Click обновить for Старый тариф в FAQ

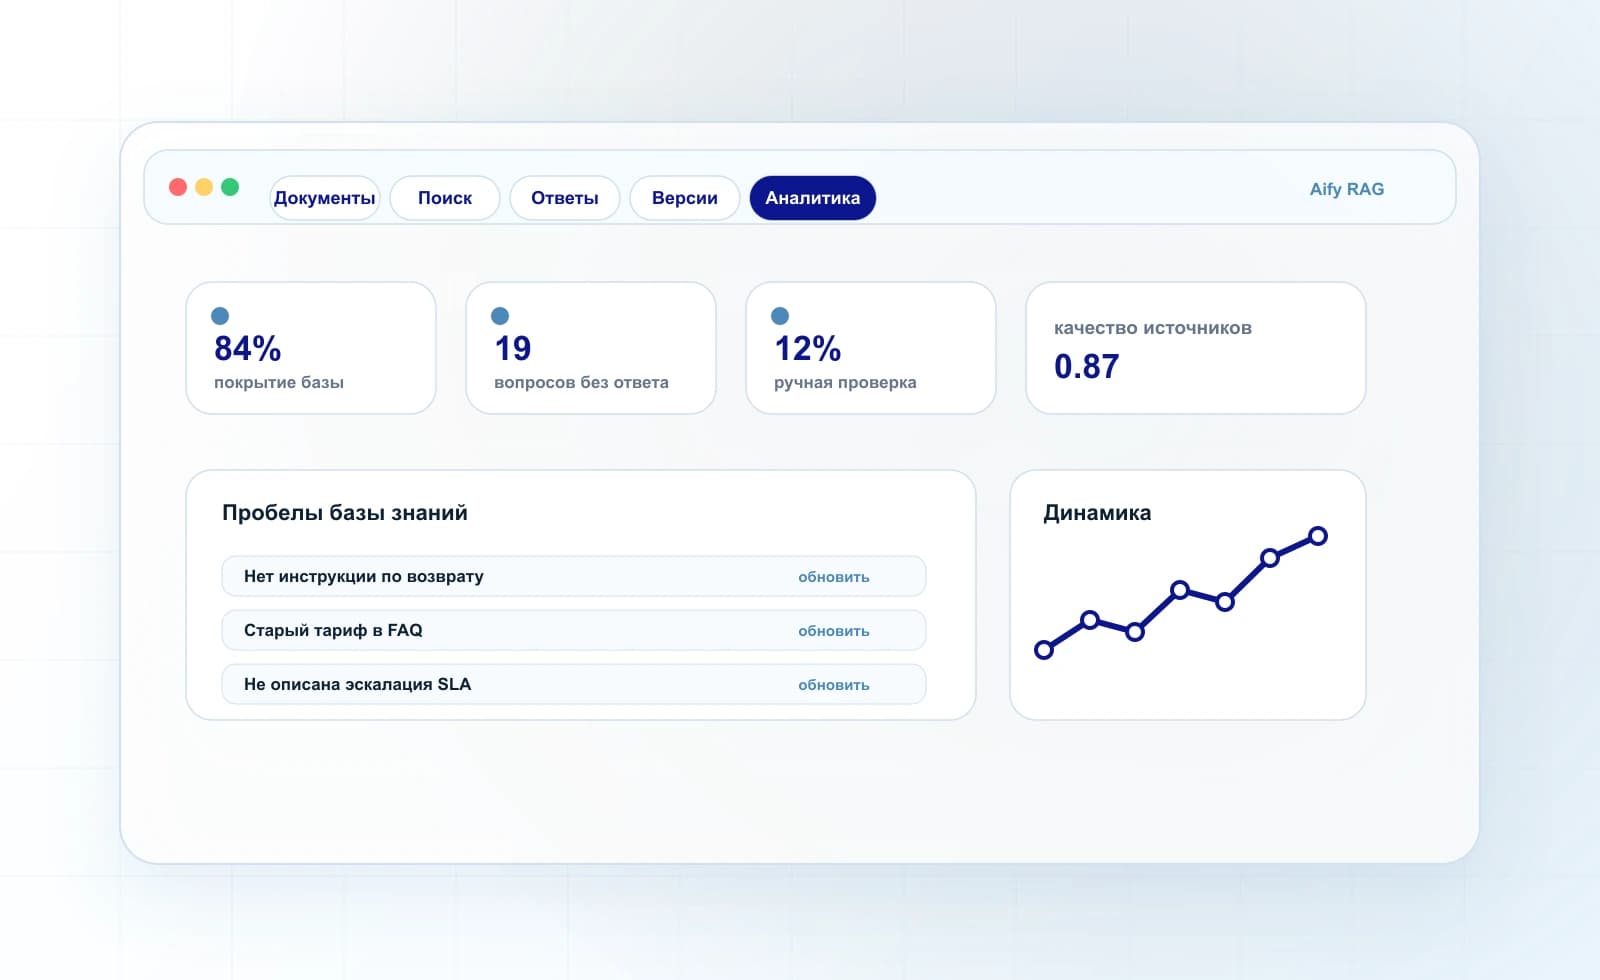point(834,631)
